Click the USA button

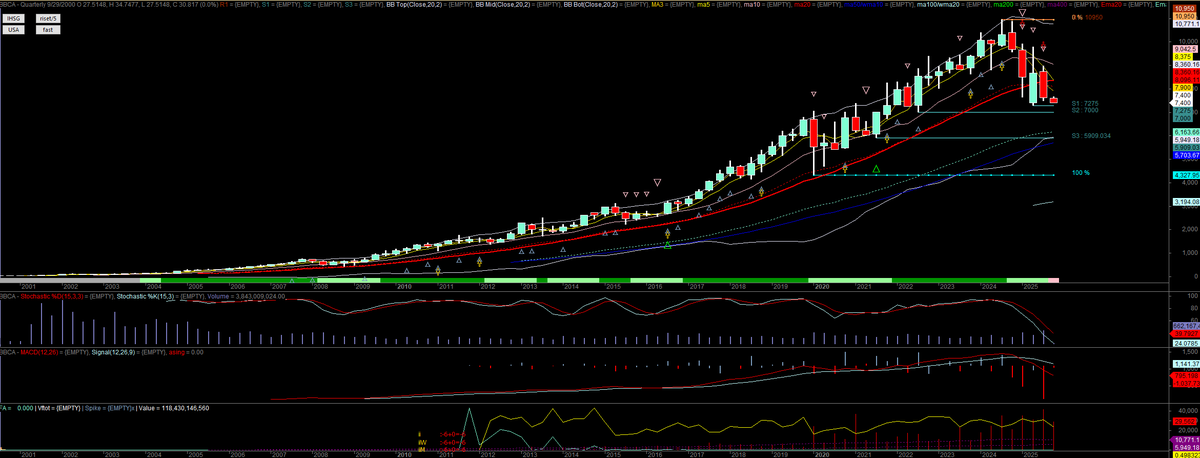pos(14,30)
